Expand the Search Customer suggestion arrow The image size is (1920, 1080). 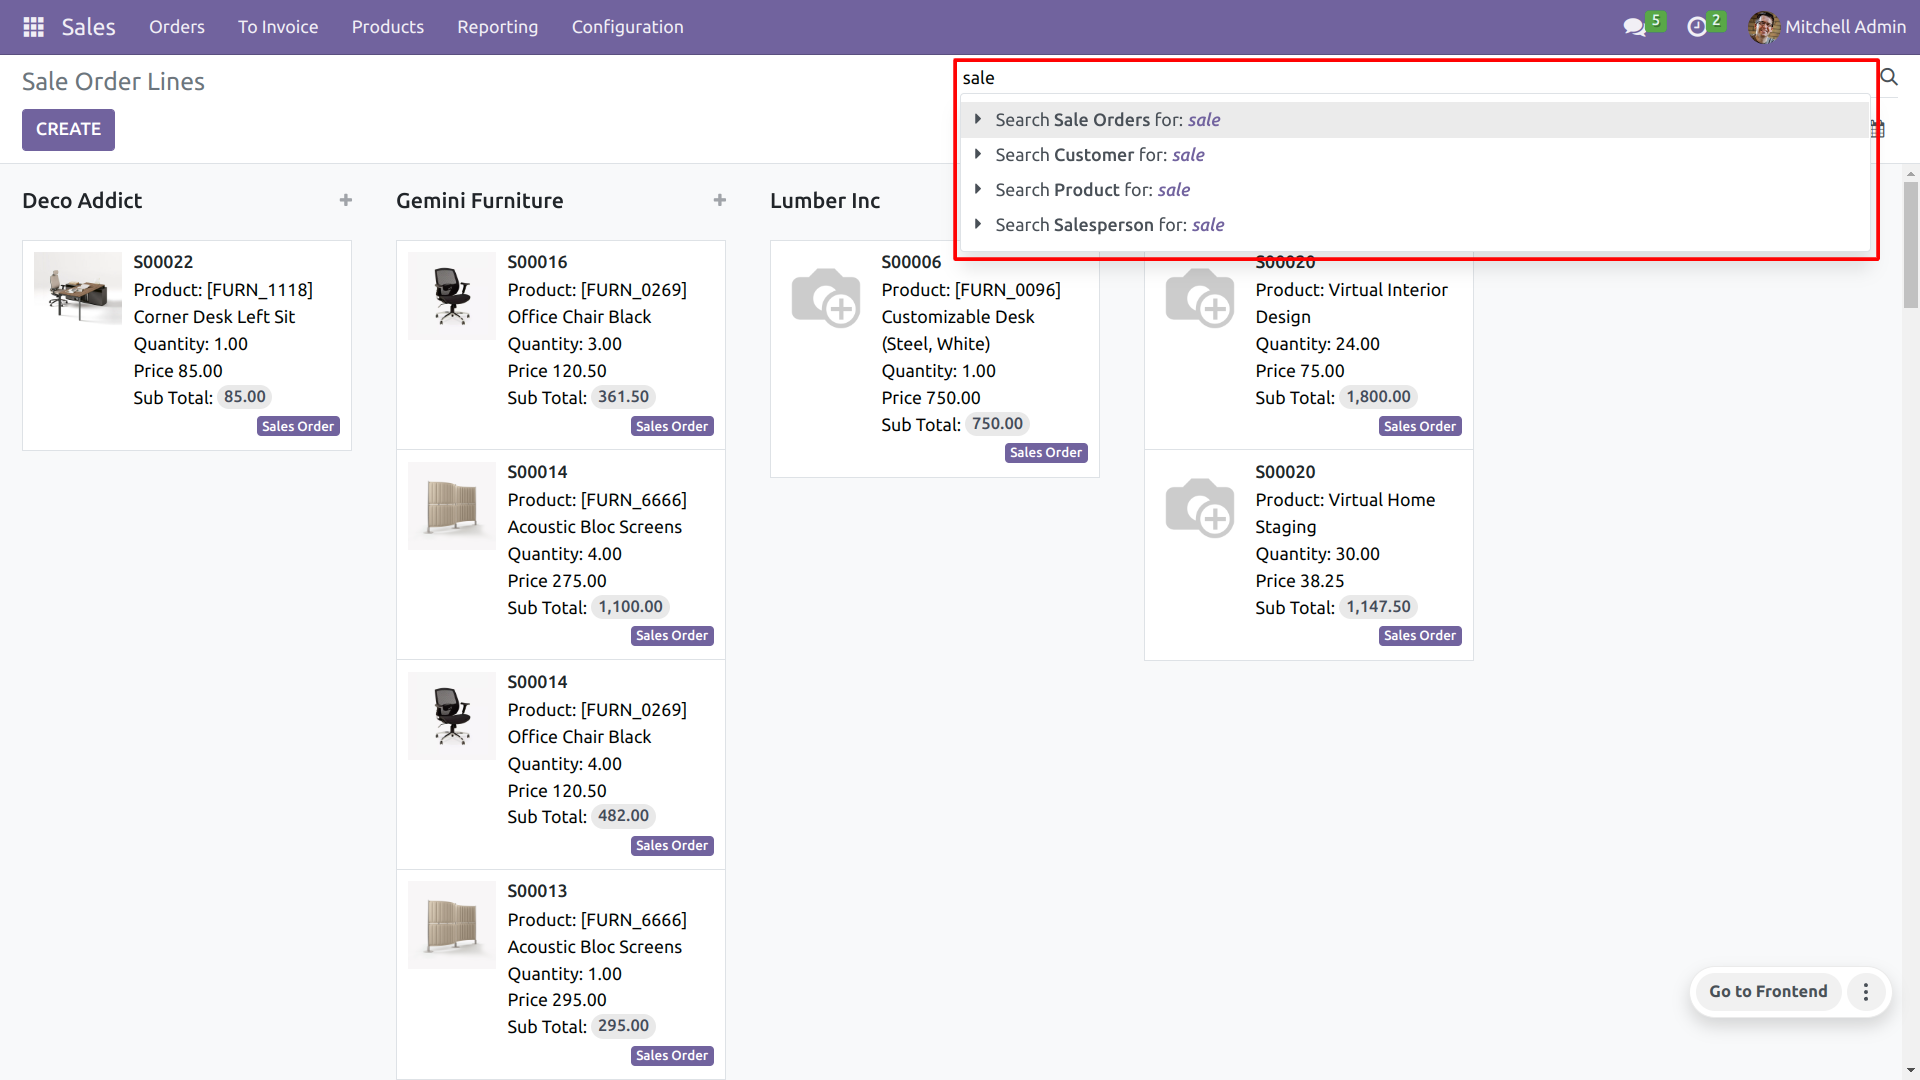click(978, 154)
